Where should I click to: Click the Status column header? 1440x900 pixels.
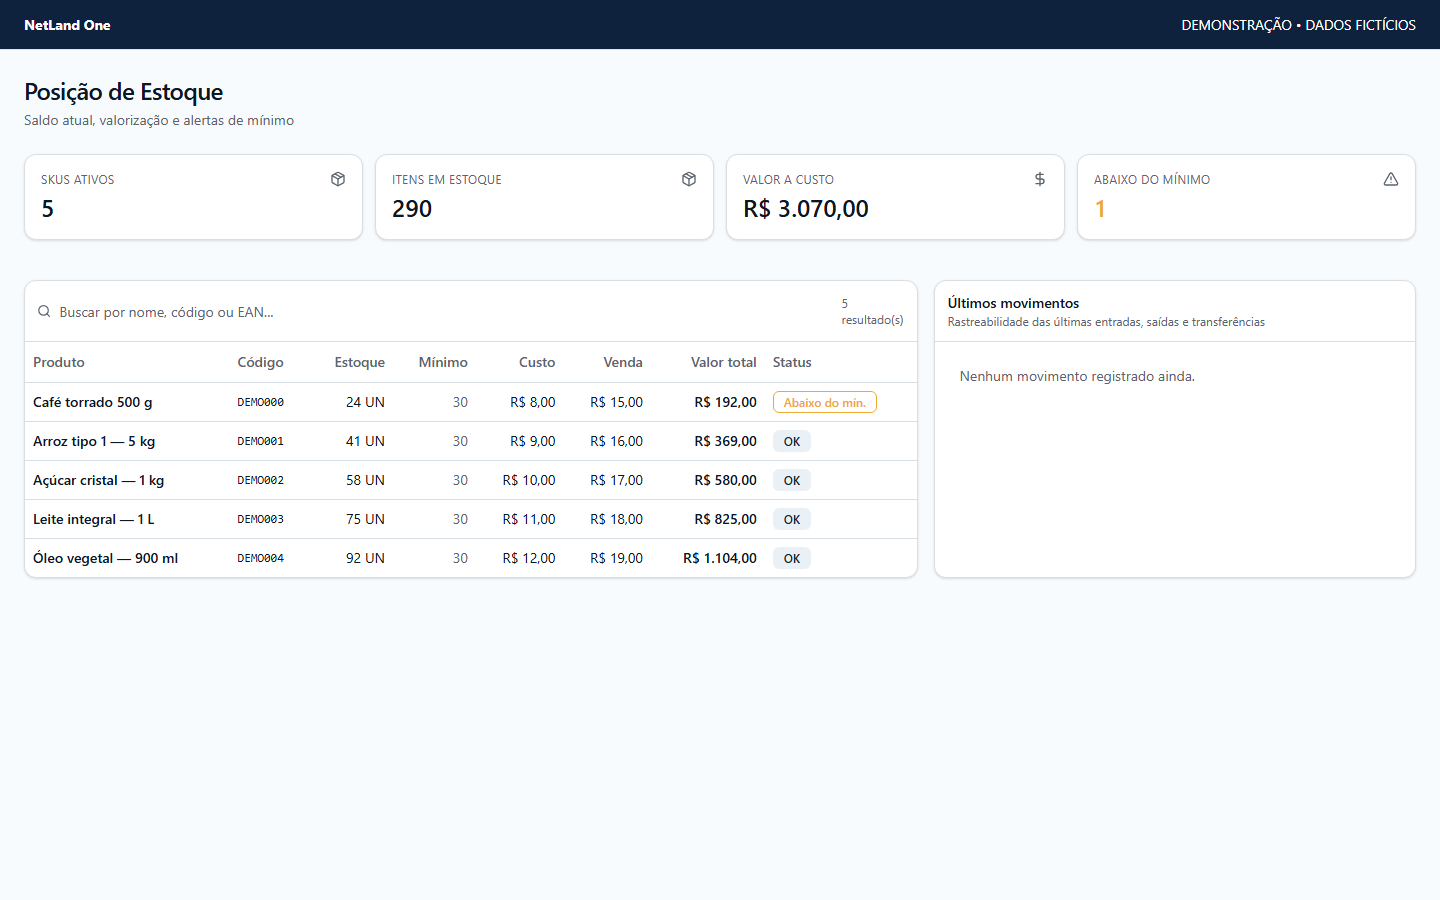[x=792, y=362]
